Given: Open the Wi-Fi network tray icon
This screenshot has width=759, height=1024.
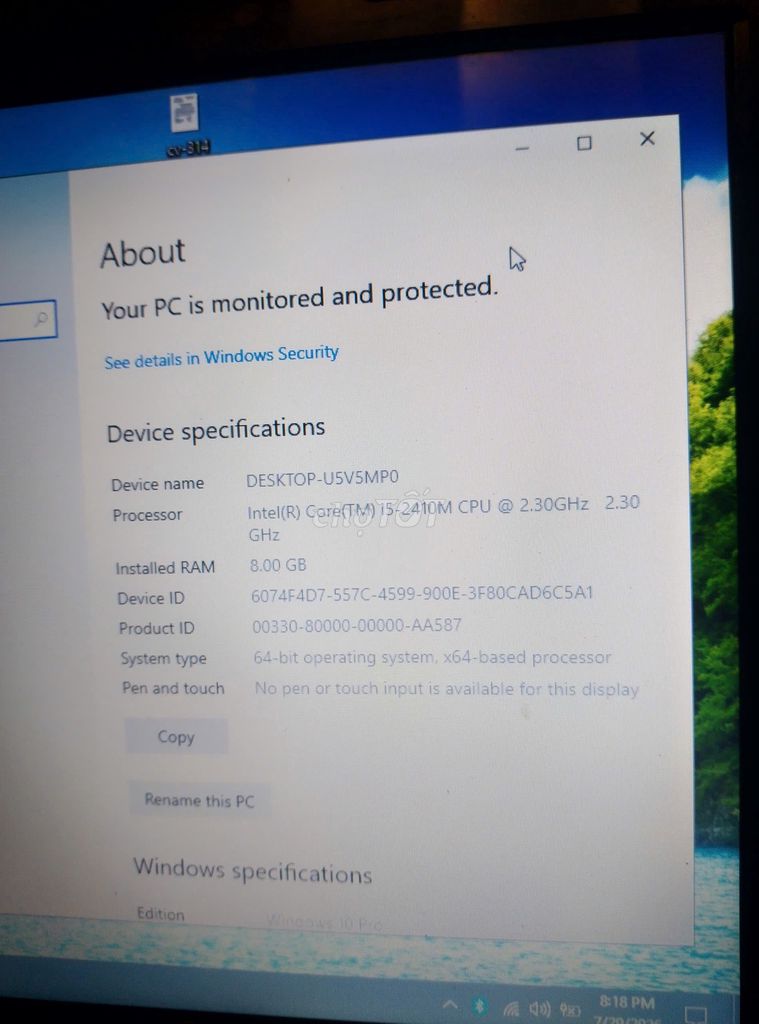Looking at the screenshot, I should pyautogui.click(x=511, y=1009).
